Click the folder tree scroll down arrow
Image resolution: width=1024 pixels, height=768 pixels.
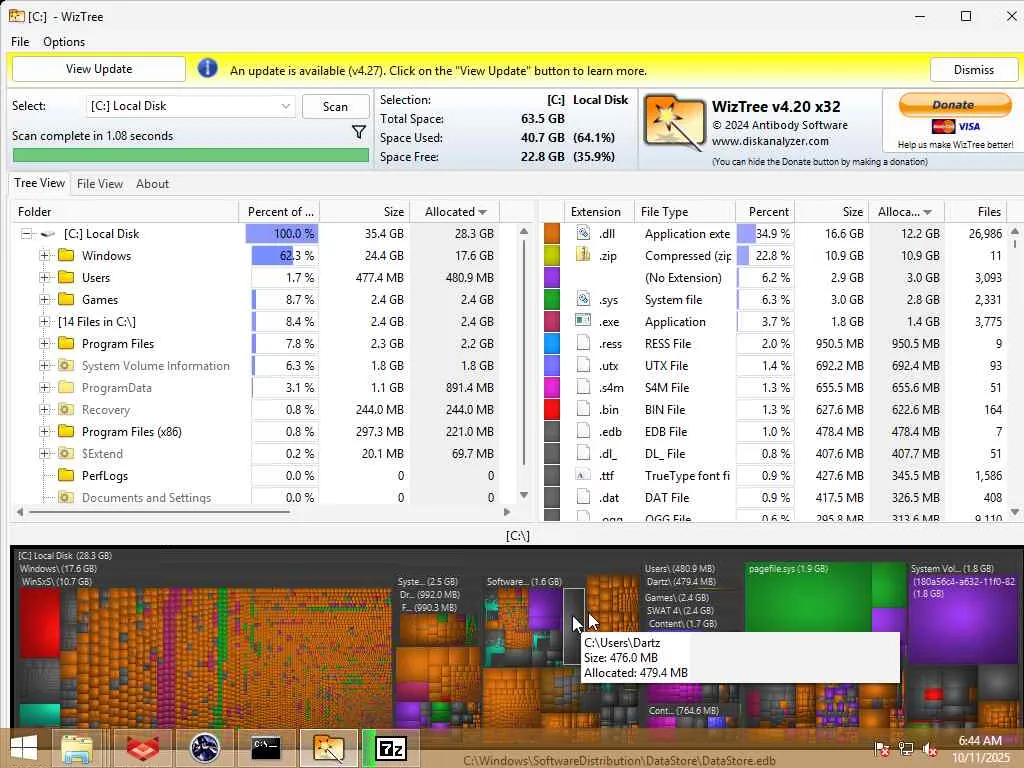point(523,495)
